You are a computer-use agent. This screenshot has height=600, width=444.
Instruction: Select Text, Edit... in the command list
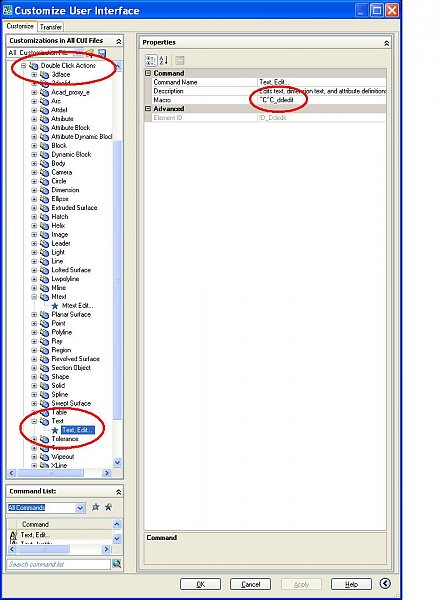click(x=35, y=535)
